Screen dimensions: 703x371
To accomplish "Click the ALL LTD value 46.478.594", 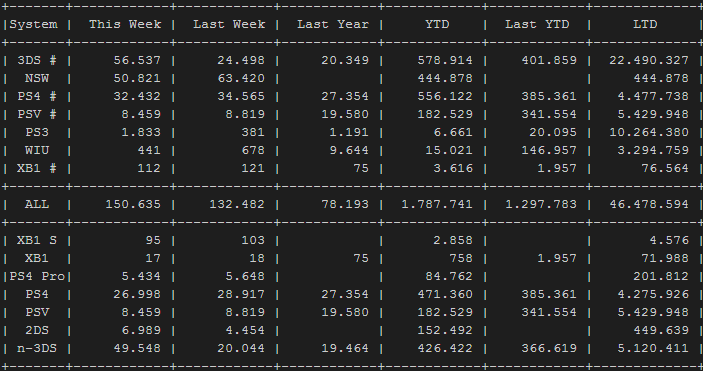I will click(649, 204).
